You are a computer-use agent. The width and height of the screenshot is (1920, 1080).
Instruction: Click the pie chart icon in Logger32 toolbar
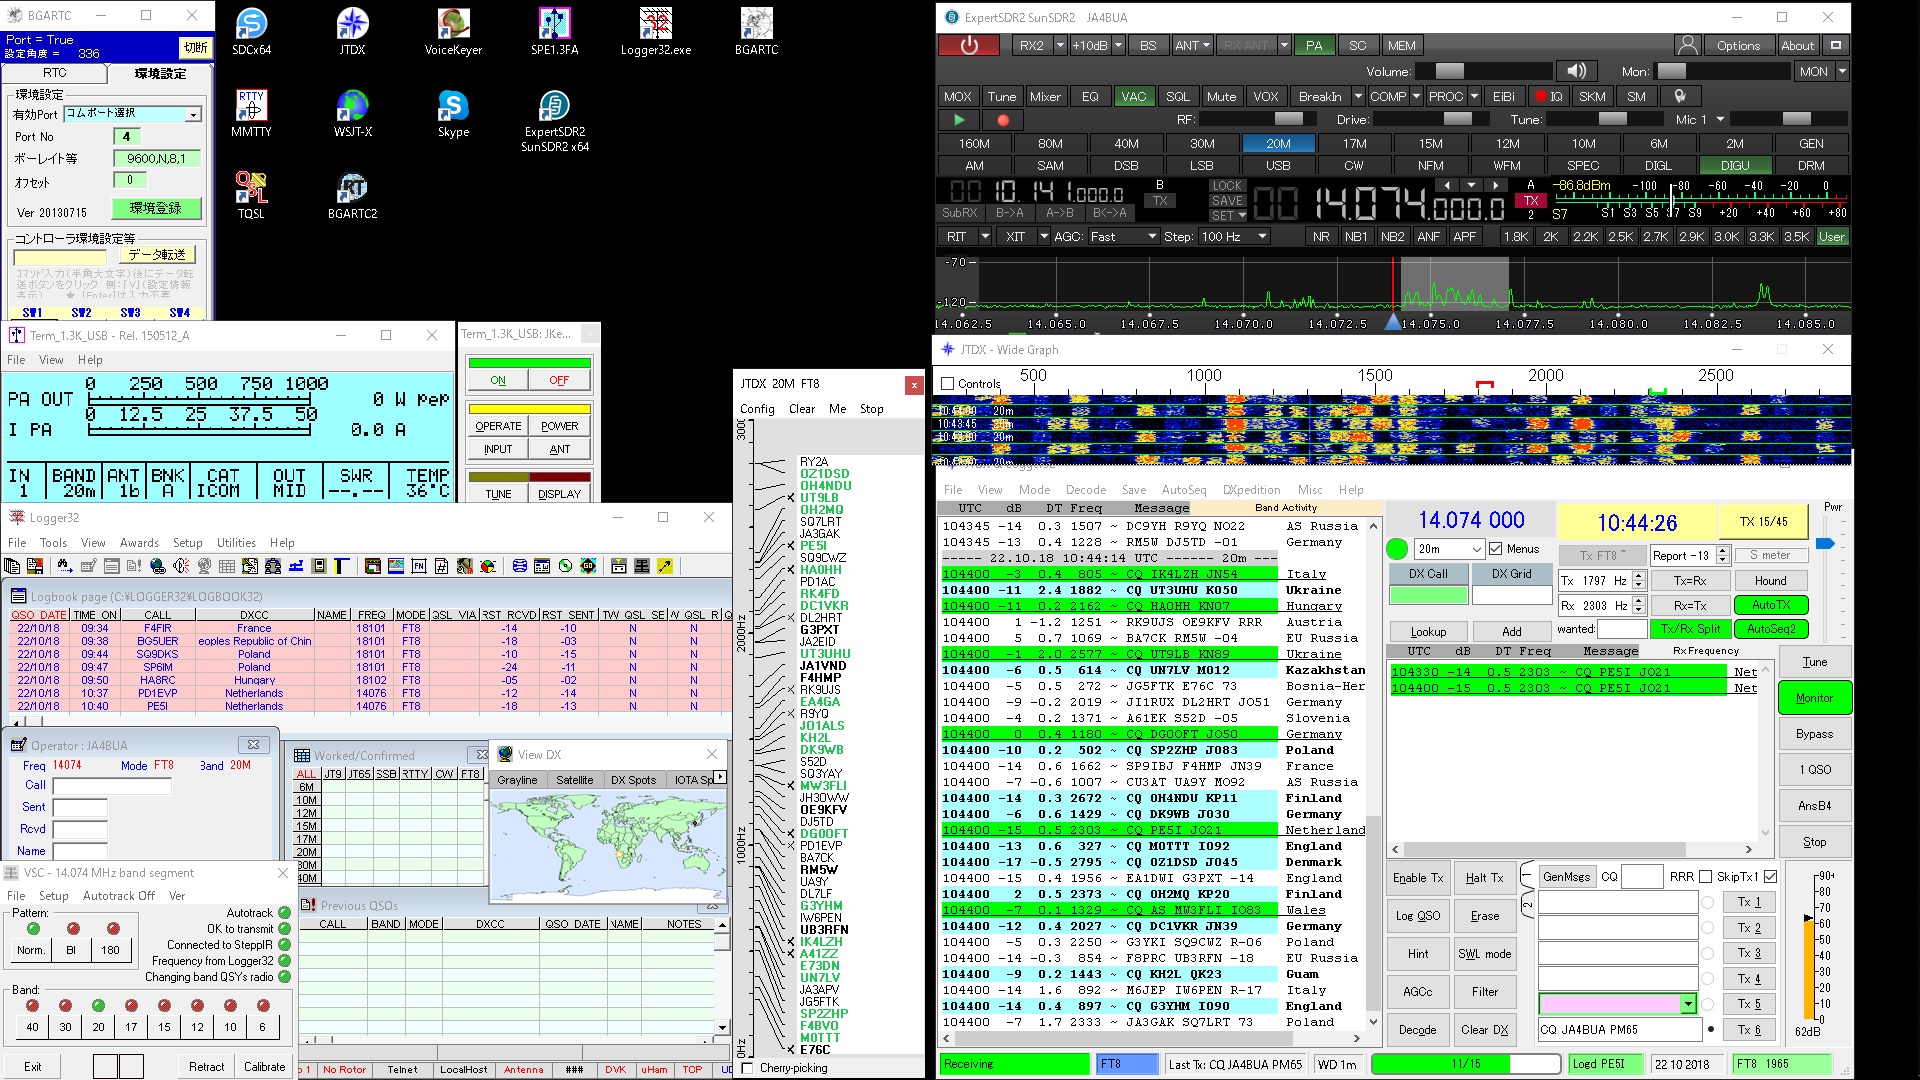(489, 566)
